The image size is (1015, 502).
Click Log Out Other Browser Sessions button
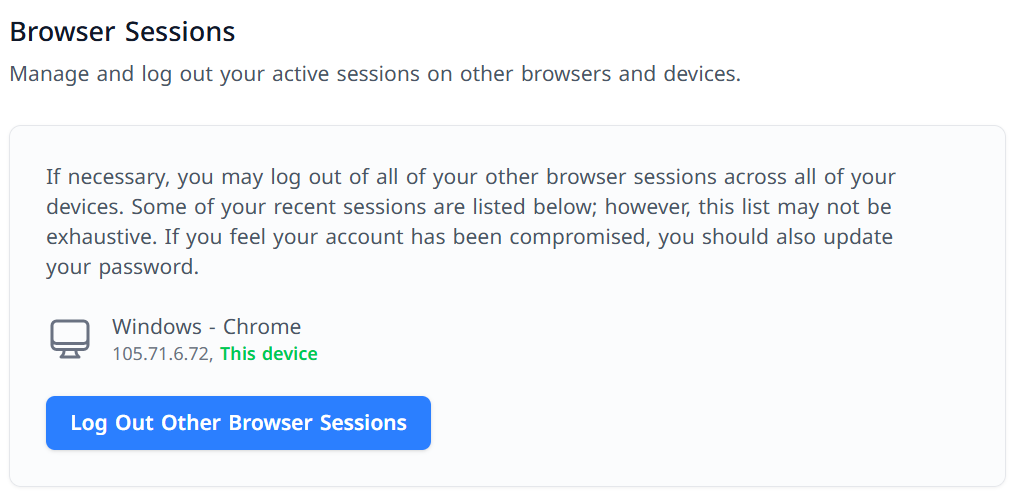pos(238,423)
